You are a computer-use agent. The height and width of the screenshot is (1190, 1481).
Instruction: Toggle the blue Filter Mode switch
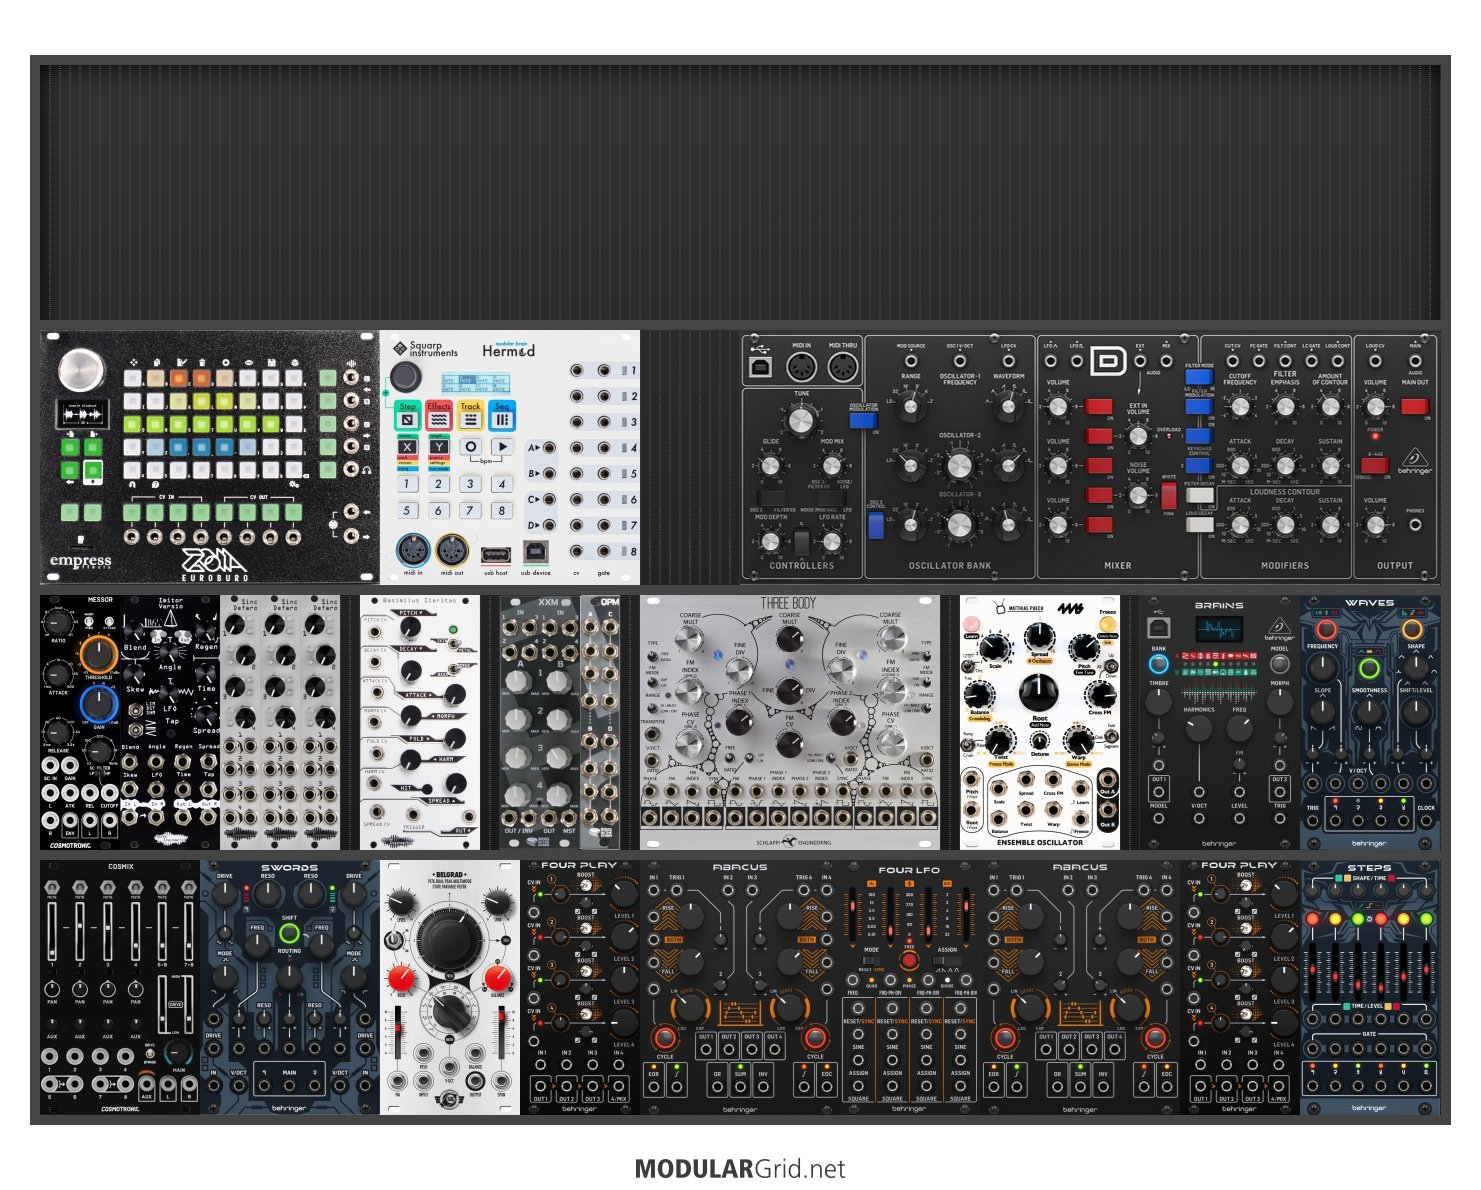1199,377
